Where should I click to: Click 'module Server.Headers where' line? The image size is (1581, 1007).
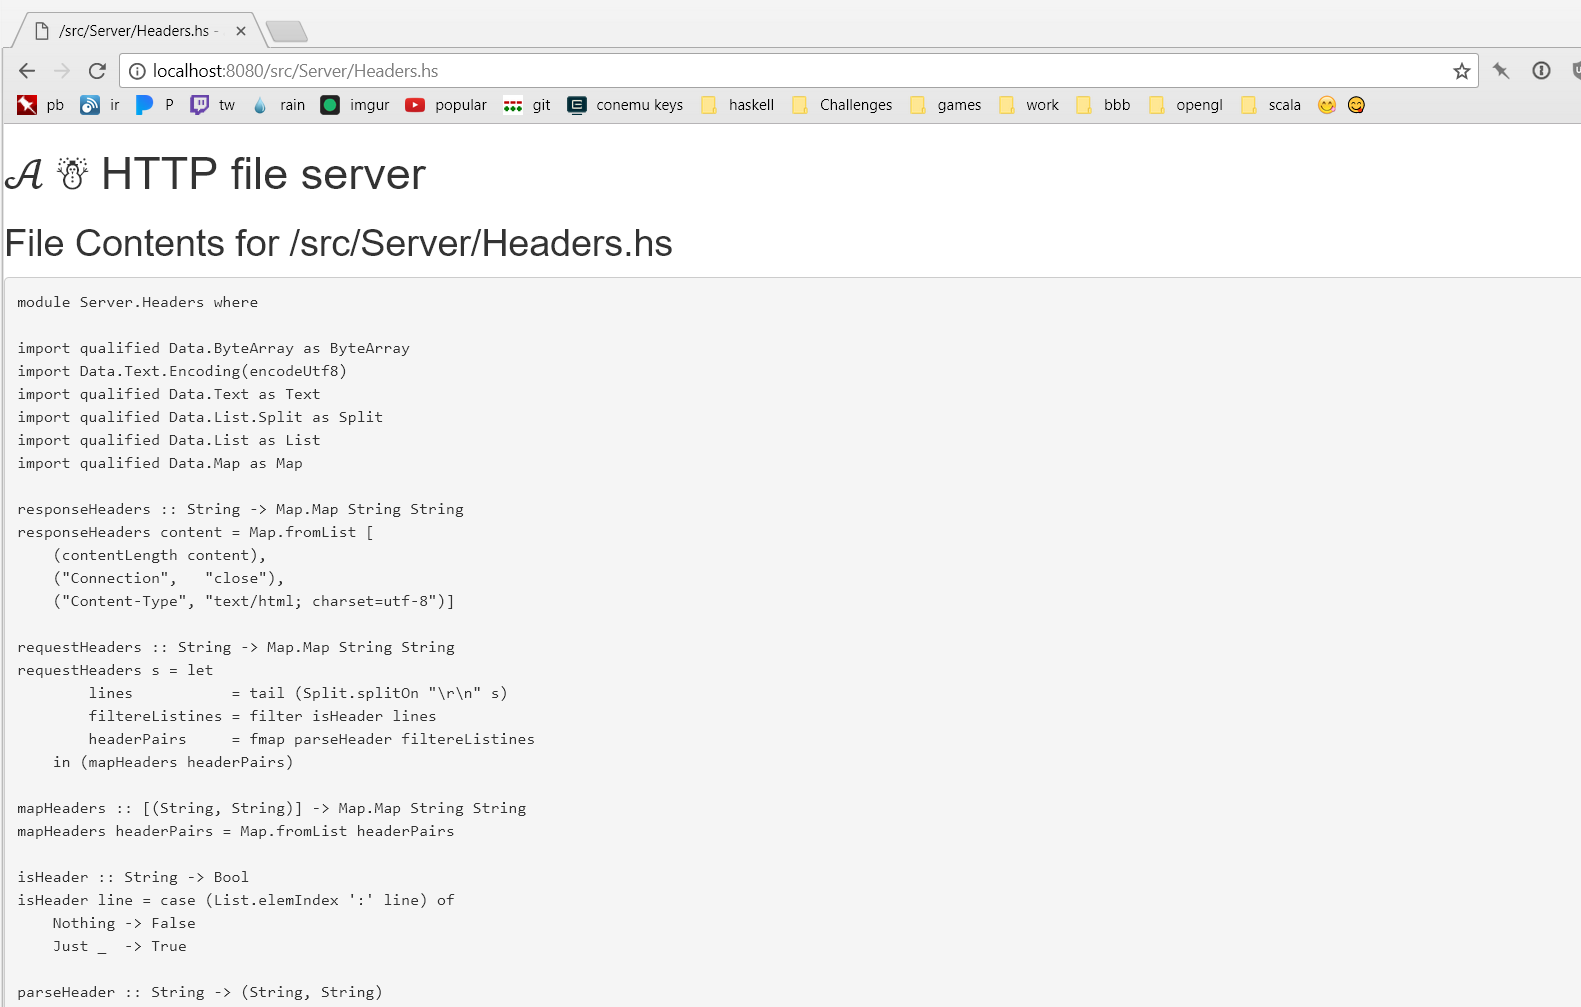click(x=138, y=302)
